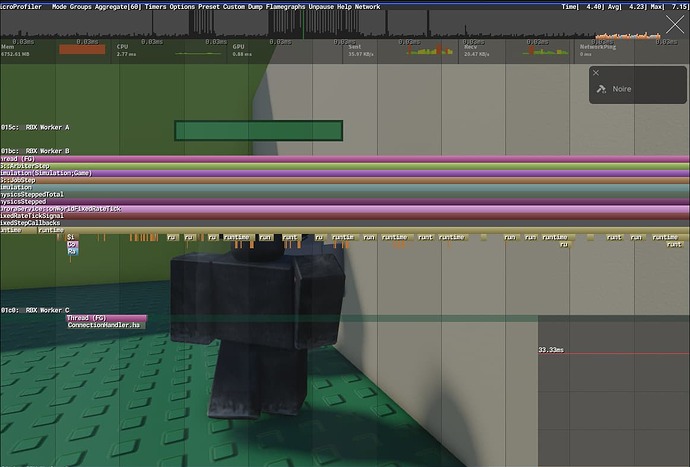Click the NetworkPing counter label

[x=598, y=47]
